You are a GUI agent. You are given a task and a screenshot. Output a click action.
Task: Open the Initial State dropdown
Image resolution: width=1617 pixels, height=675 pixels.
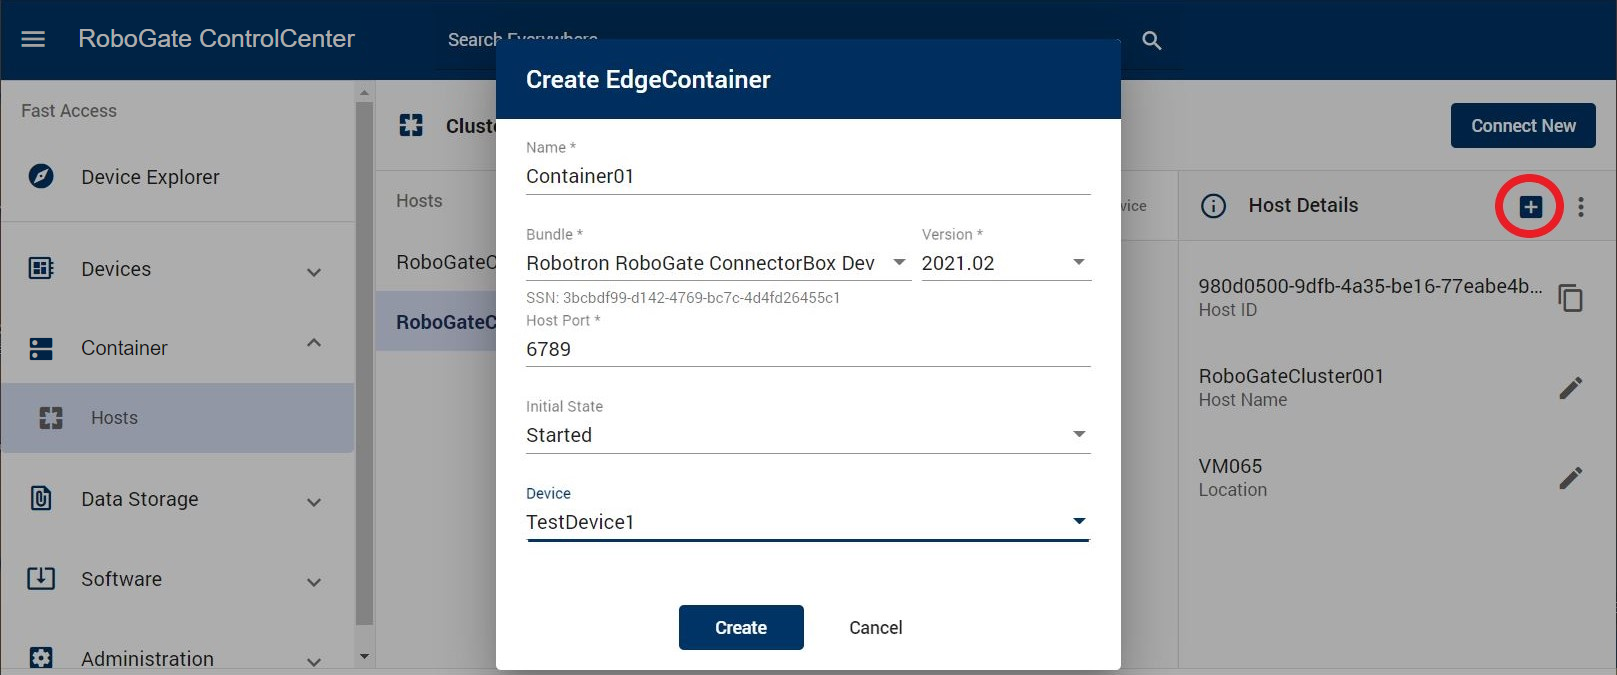coord(1078,435)
